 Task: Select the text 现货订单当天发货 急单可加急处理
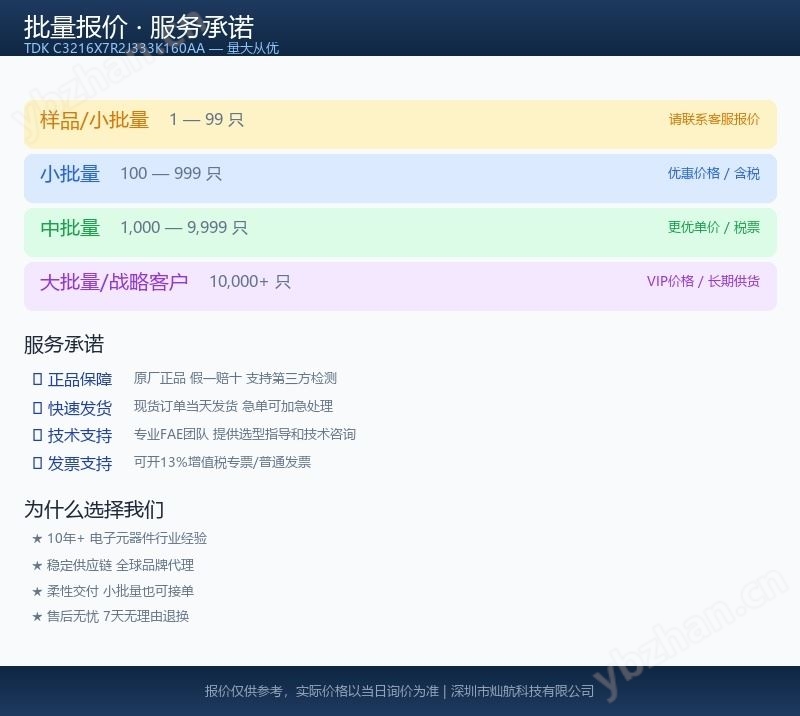click(233, 406)
